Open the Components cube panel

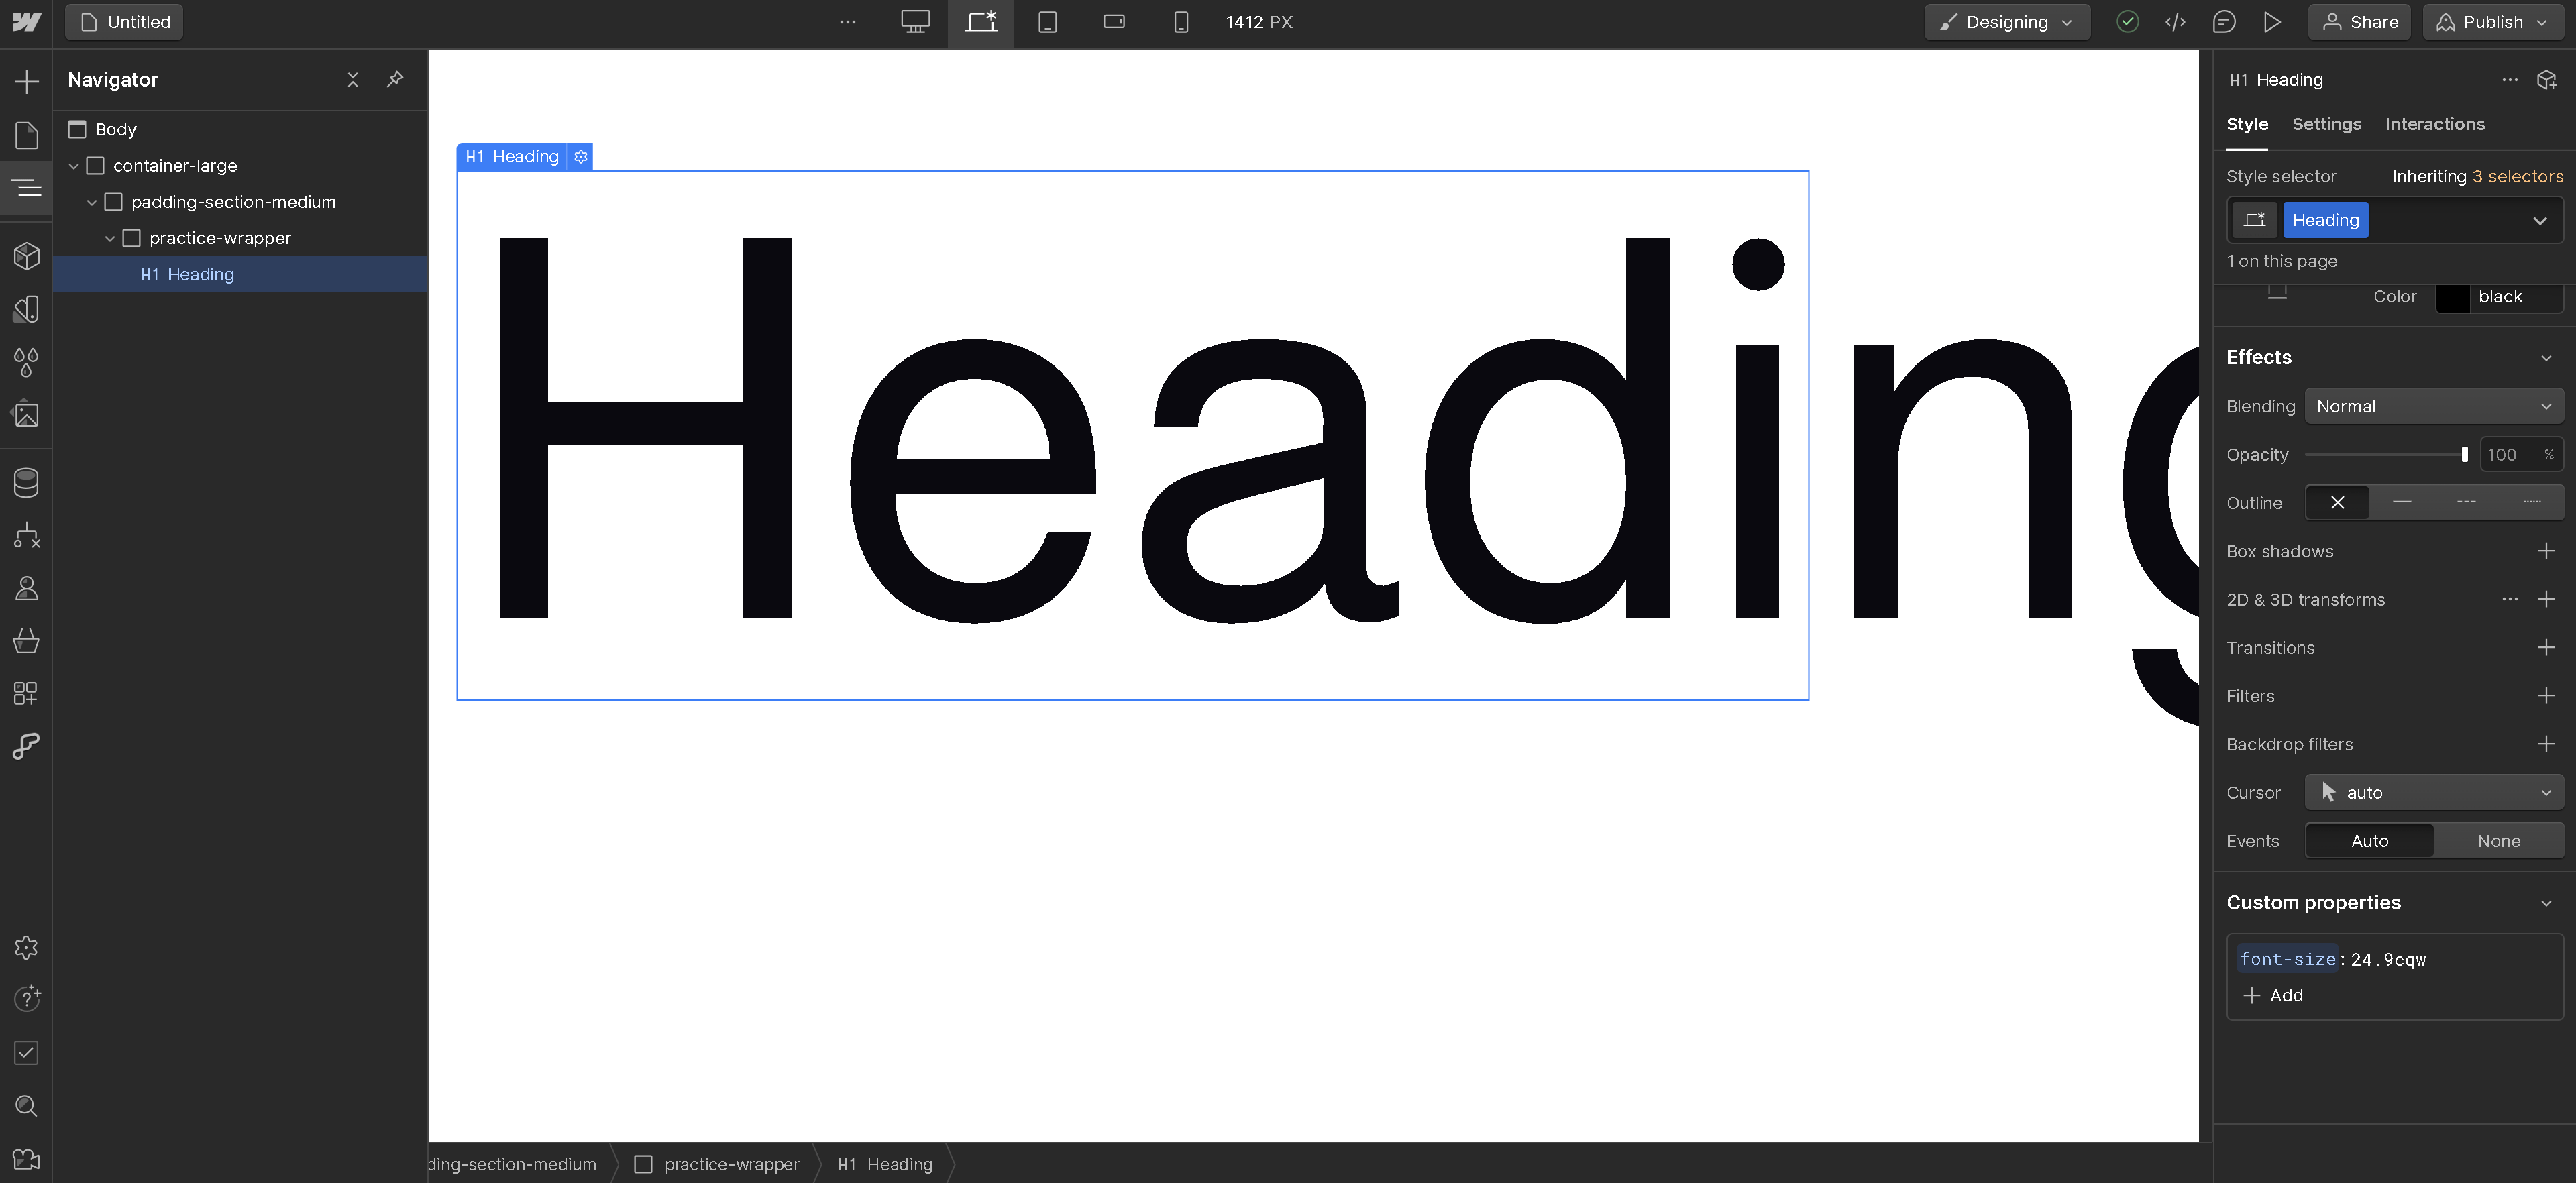26,256
